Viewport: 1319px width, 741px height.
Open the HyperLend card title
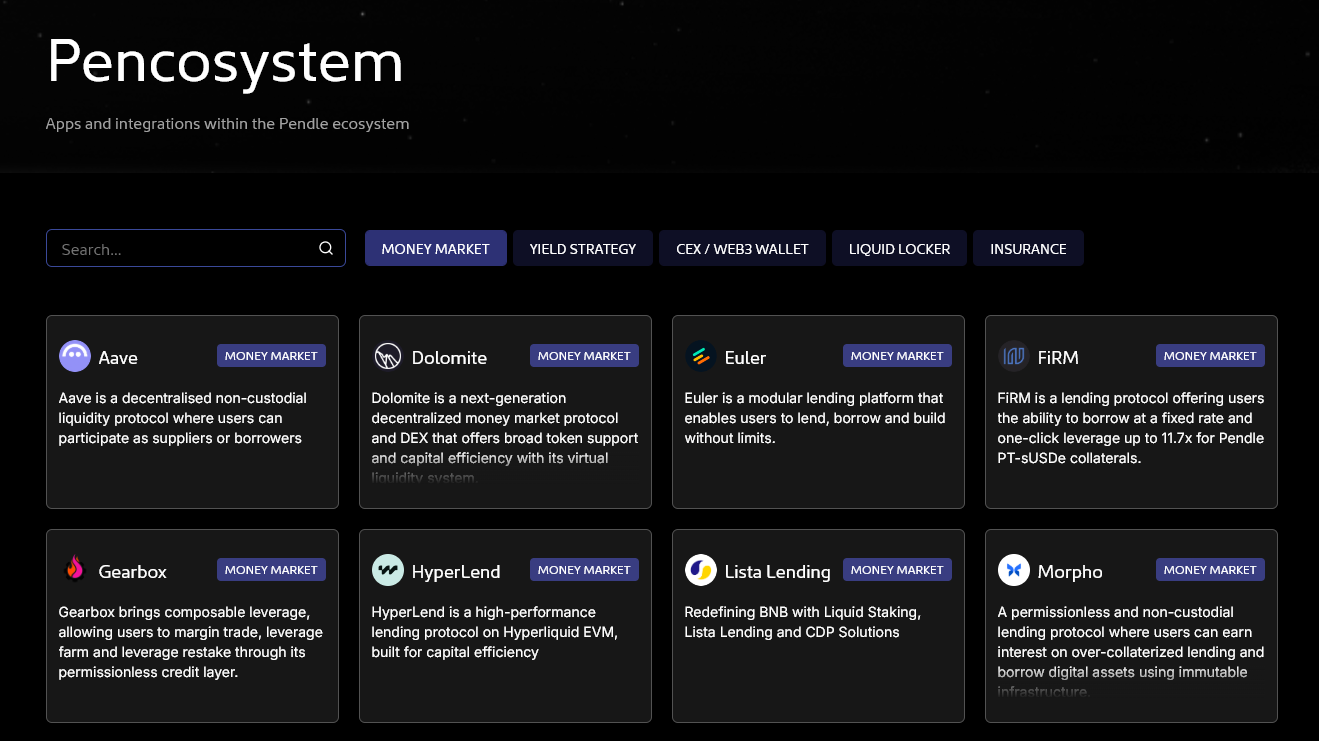(x=456, y=571)
